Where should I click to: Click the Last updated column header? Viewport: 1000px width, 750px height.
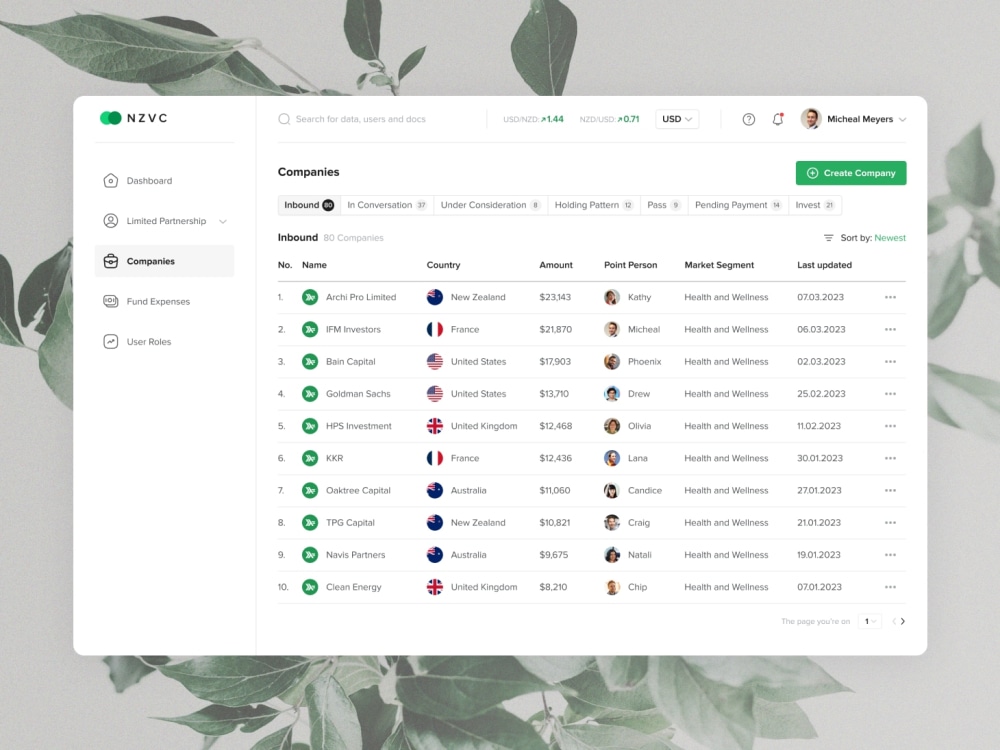[x=824, y=265]
